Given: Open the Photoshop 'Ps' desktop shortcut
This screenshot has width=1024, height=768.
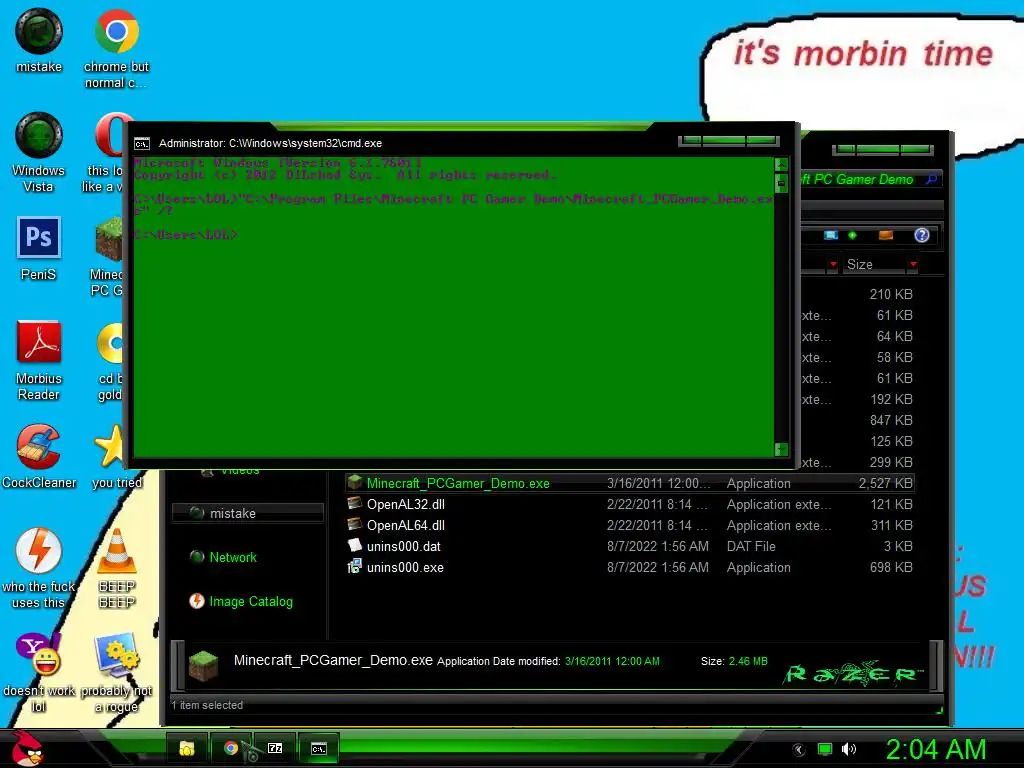Looking at the screenshot, I should pyautogui.click(x=39, y=248).
